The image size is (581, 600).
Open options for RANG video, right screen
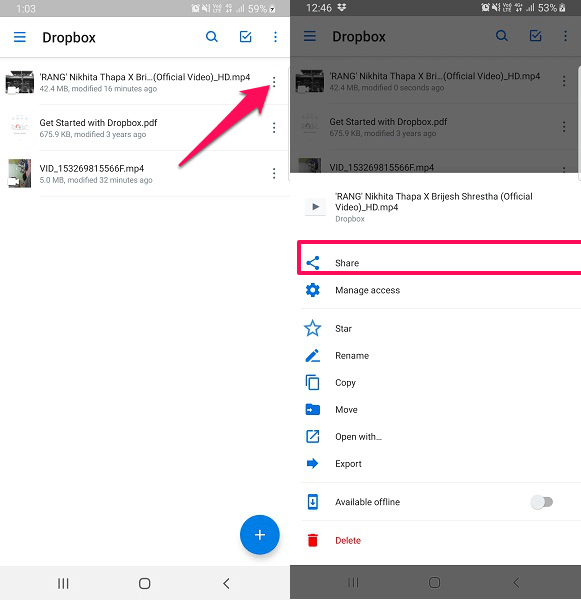tap(564, 81)
